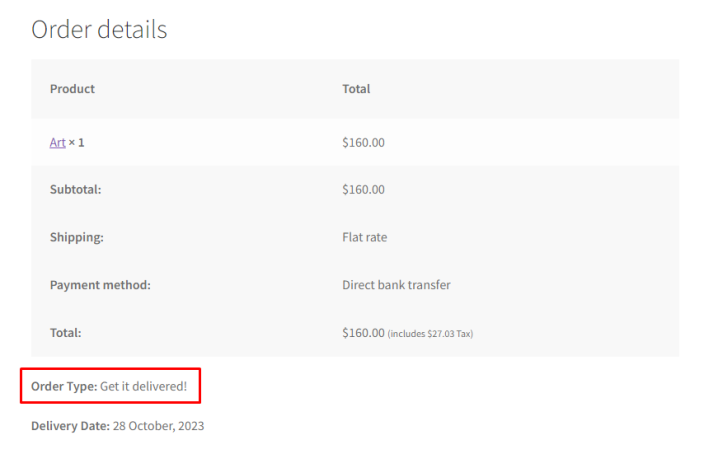Select the Product column header
The width and height of the screenshot is (704, 454).
(x=72, y=89)
